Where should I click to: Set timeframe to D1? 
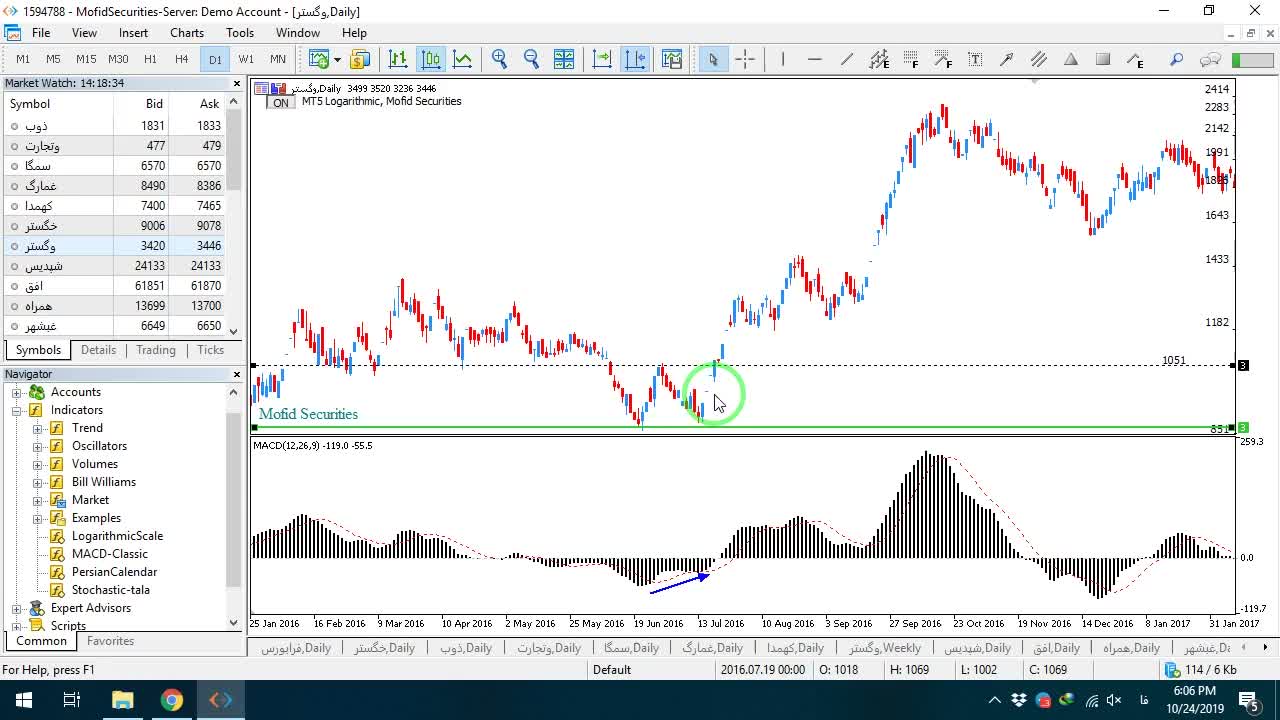[x=215, y=59]
